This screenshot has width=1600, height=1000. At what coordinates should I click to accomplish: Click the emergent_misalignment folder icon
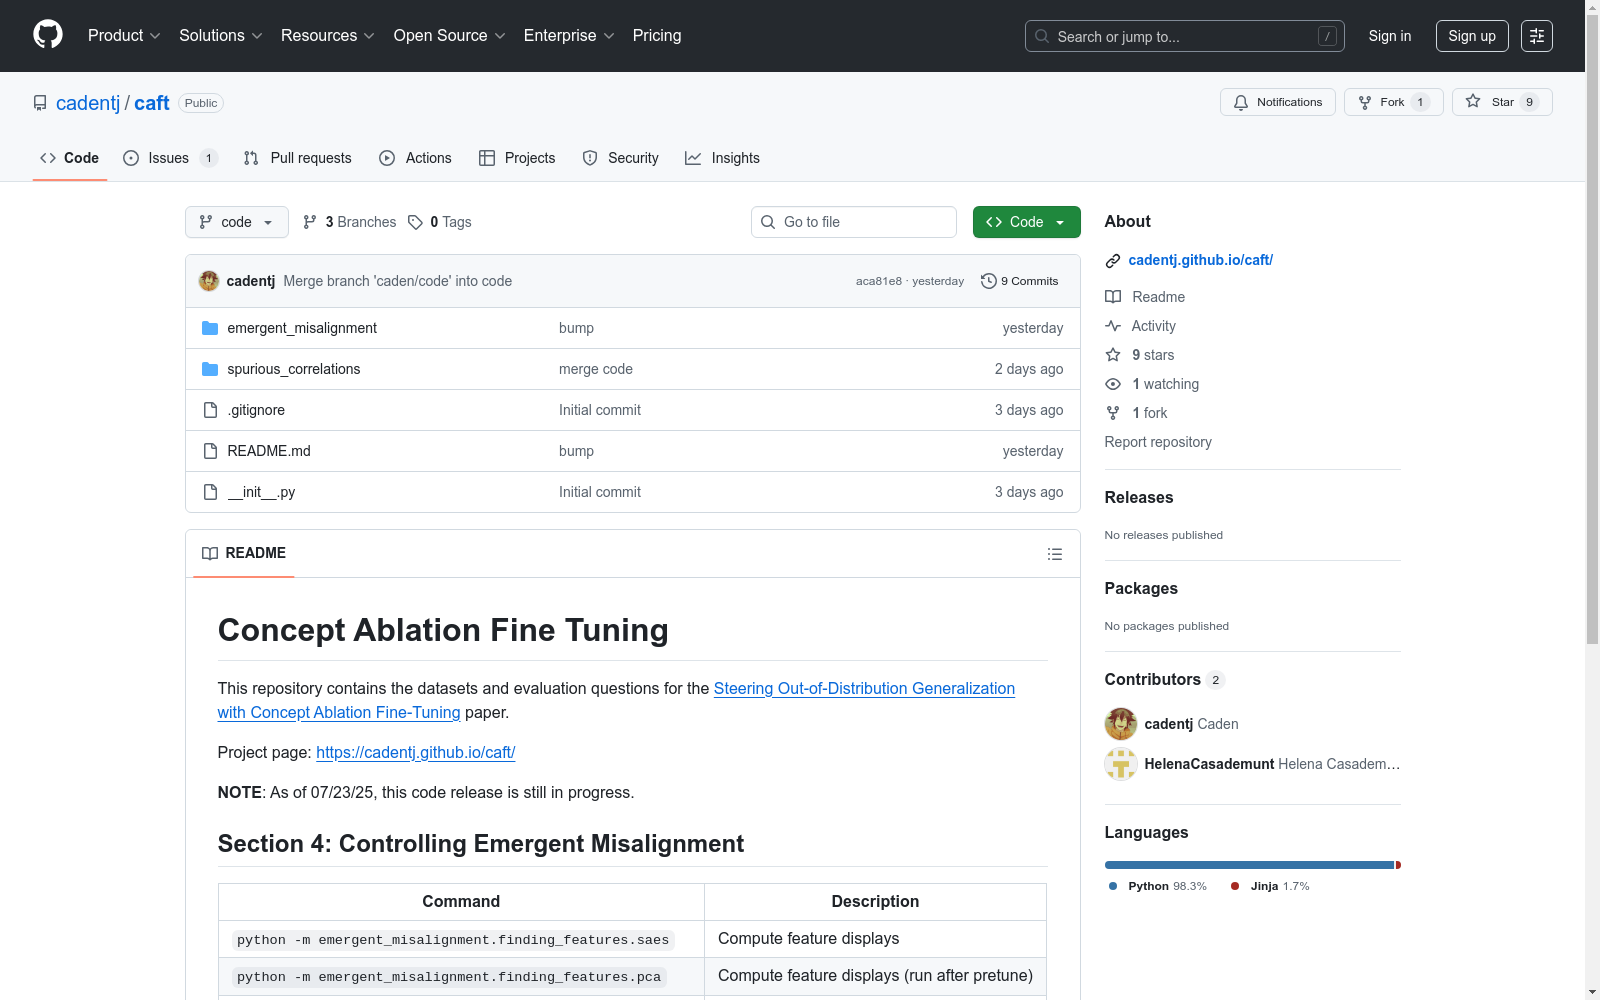point(210,328)
